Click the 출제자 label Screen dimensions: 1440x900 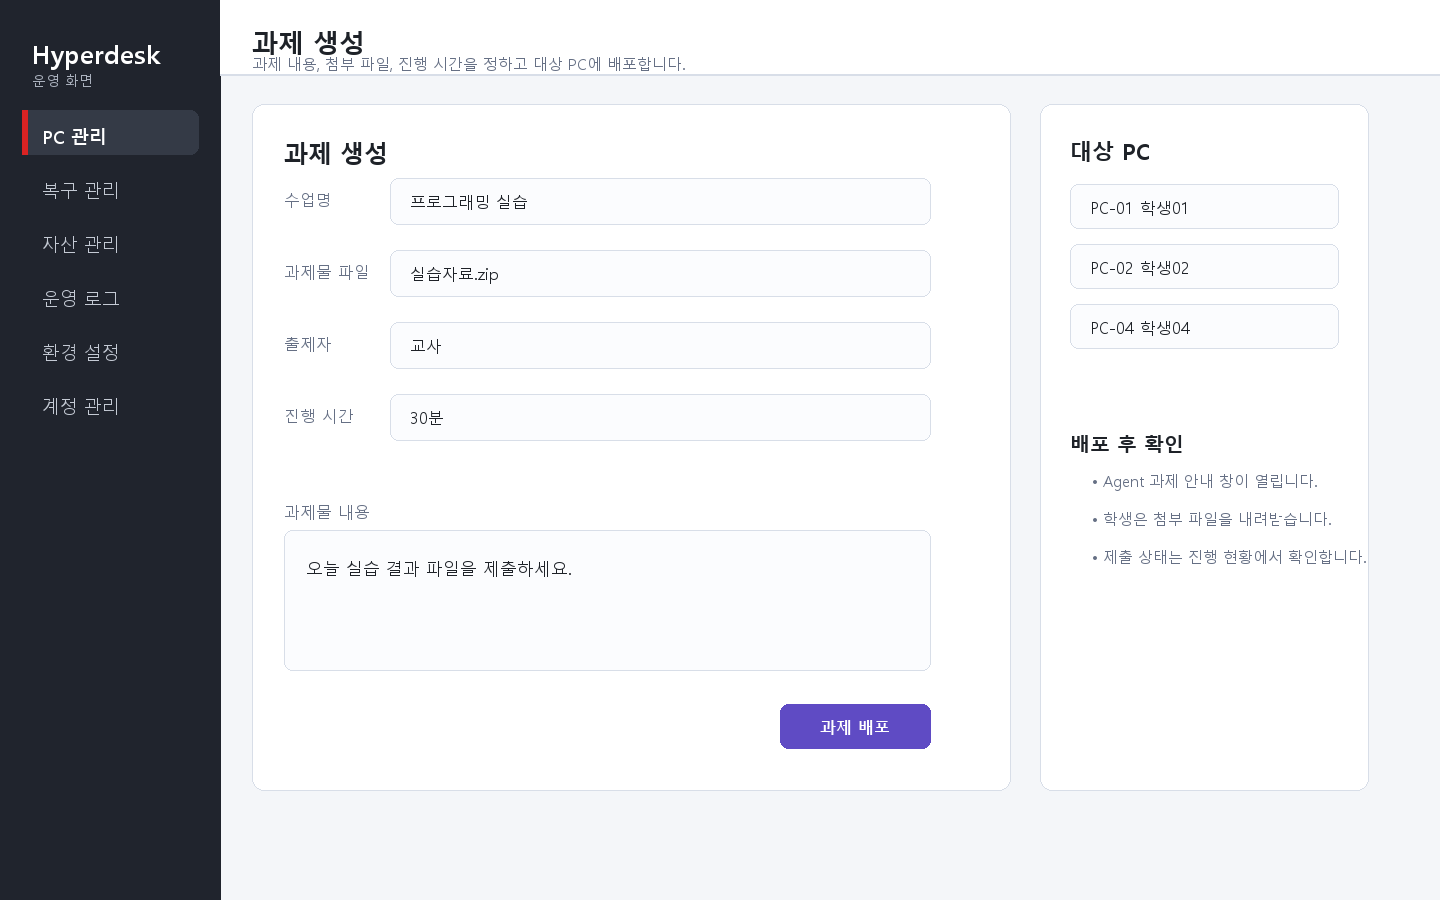click(308, 344)
